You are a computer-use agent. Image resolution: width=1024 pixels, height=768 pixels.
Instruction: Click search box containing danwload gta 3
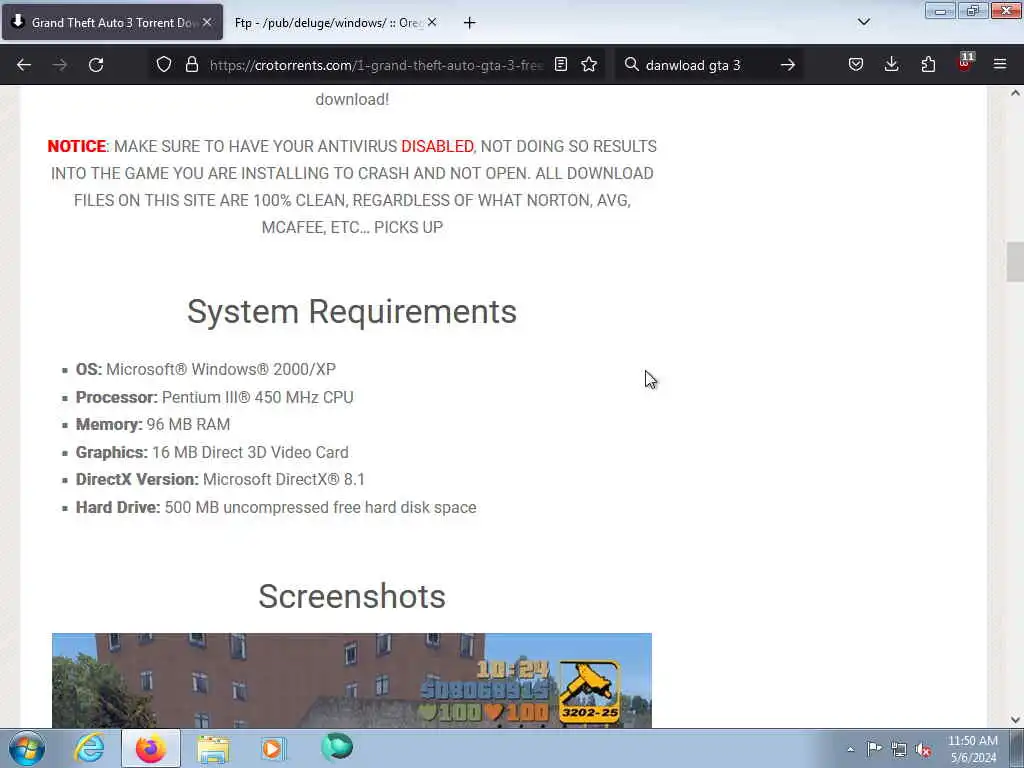pos(709,65)
